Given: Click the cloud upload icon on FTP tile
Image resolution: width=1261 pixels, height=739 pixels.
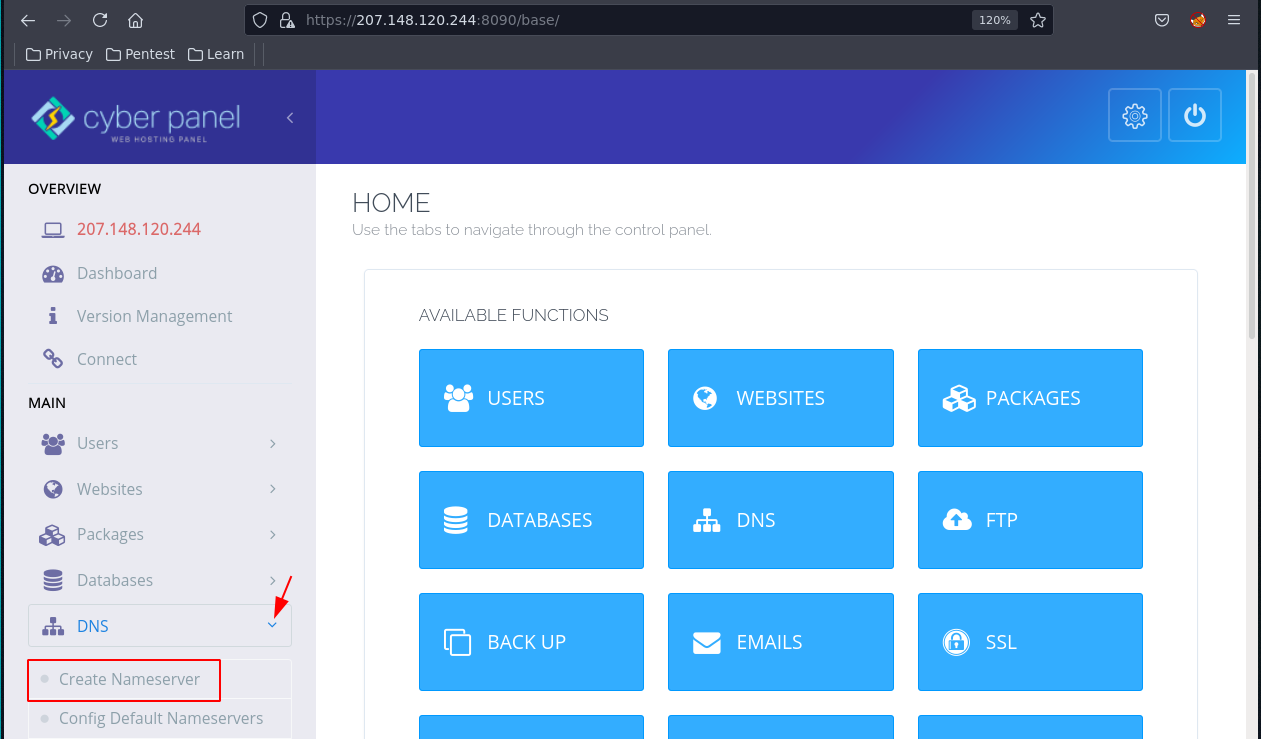Looking at the screenshot, I should (x=957, y=519).
